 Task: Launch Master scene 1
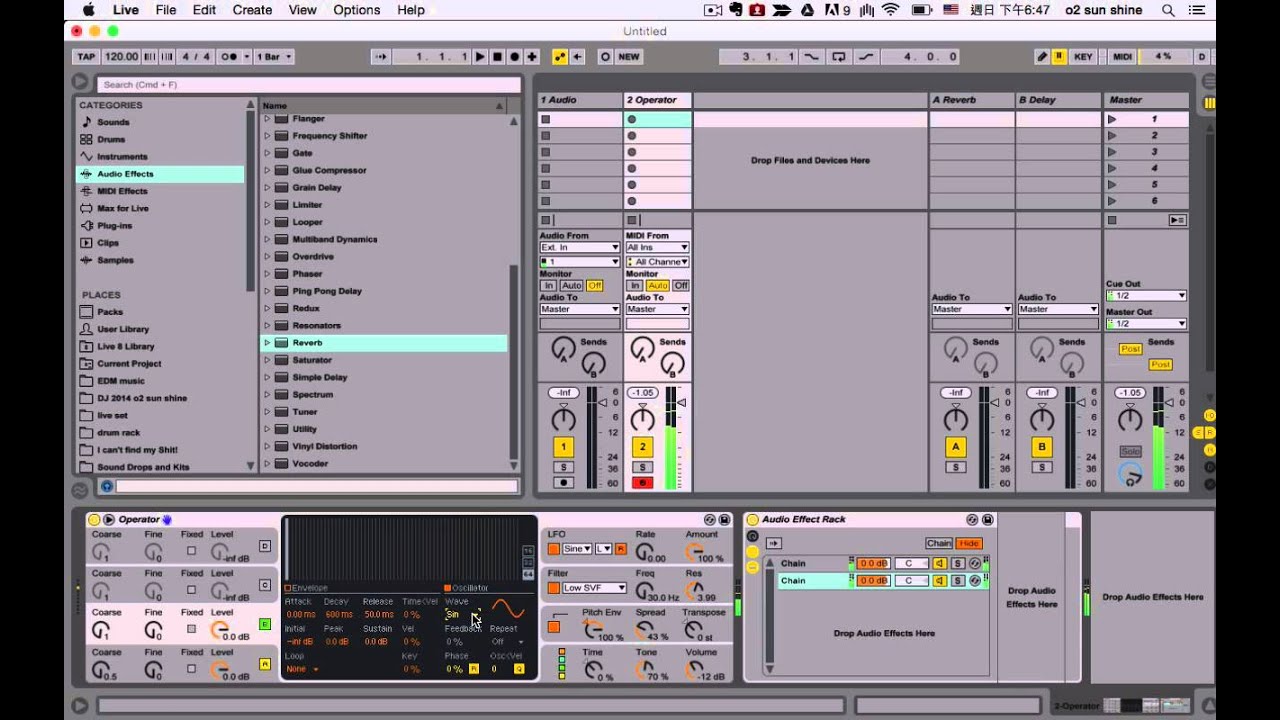click(x=1112, y=119)
